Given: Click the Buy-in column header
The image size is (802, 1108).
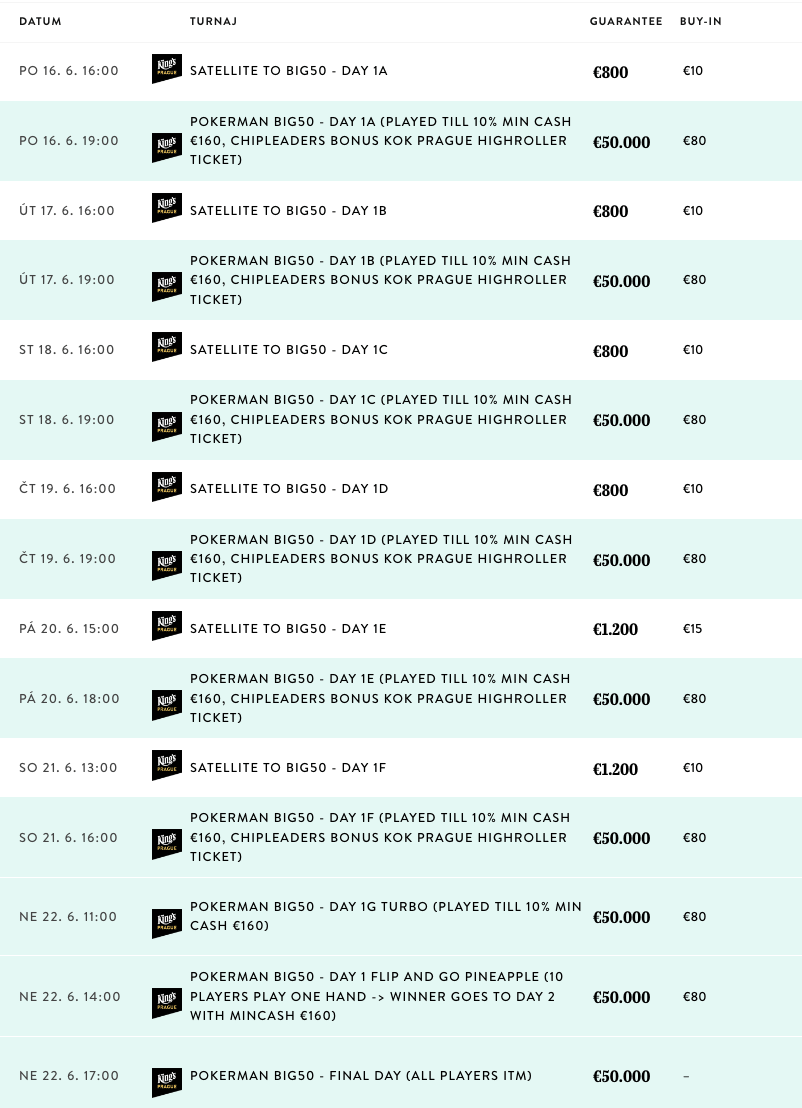Looking at the screenshot, I should point(701,21).
